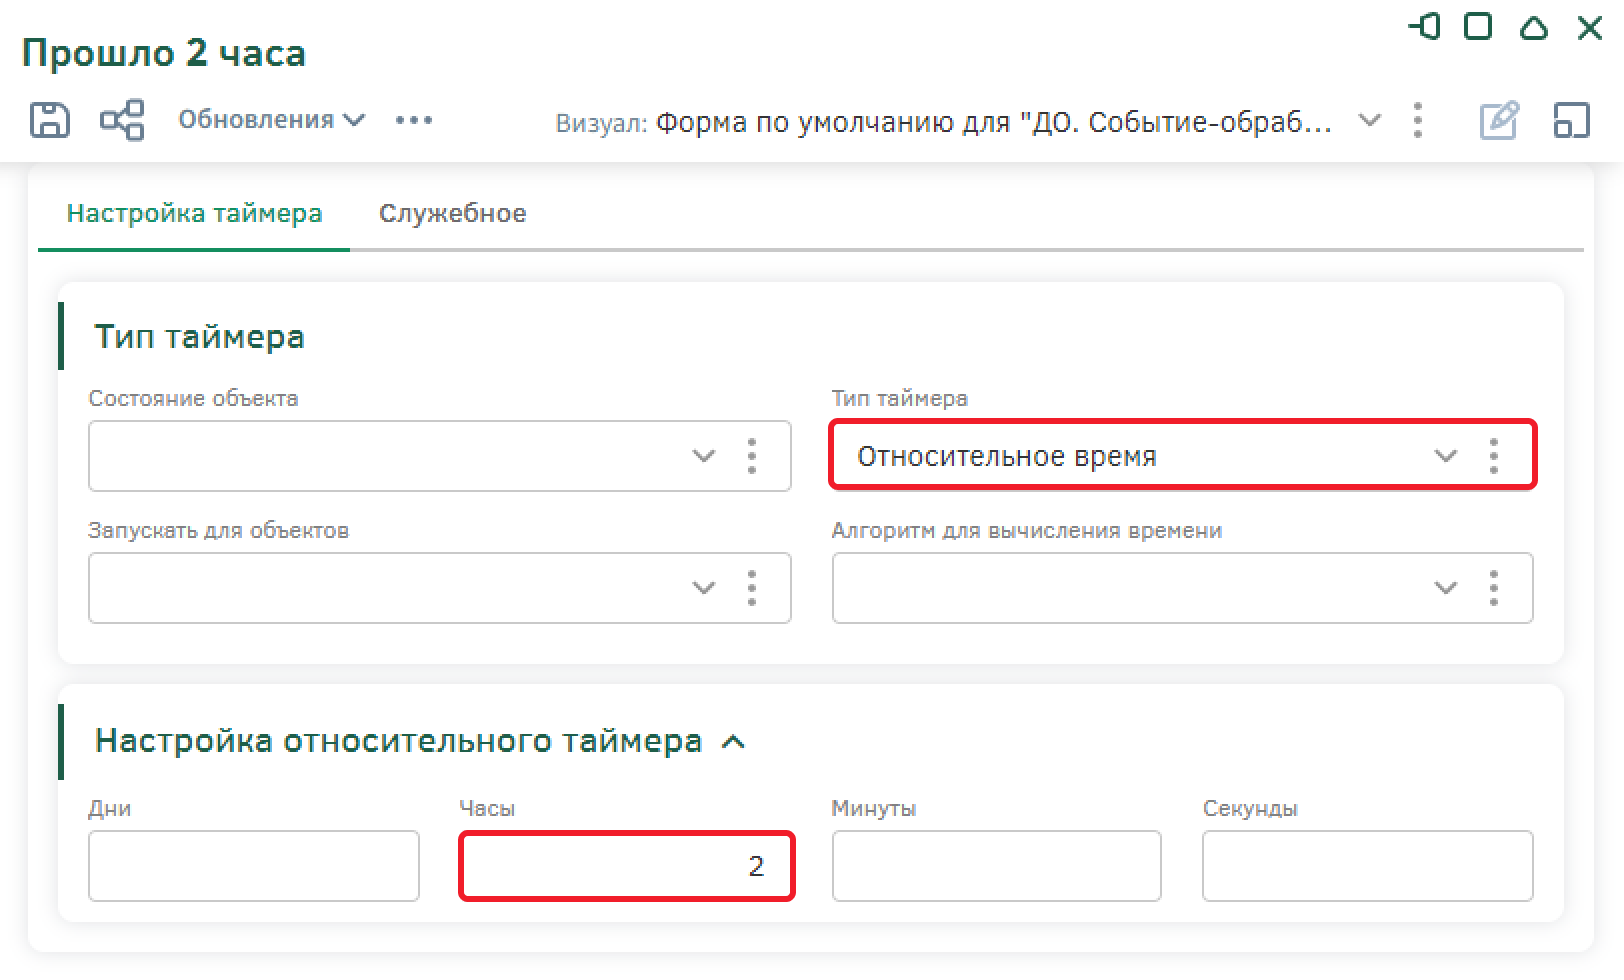Open the edit form pencil icon
Image resolution: width=1624 pixels, height=980 pixels.
click(x=1498, y=120)
